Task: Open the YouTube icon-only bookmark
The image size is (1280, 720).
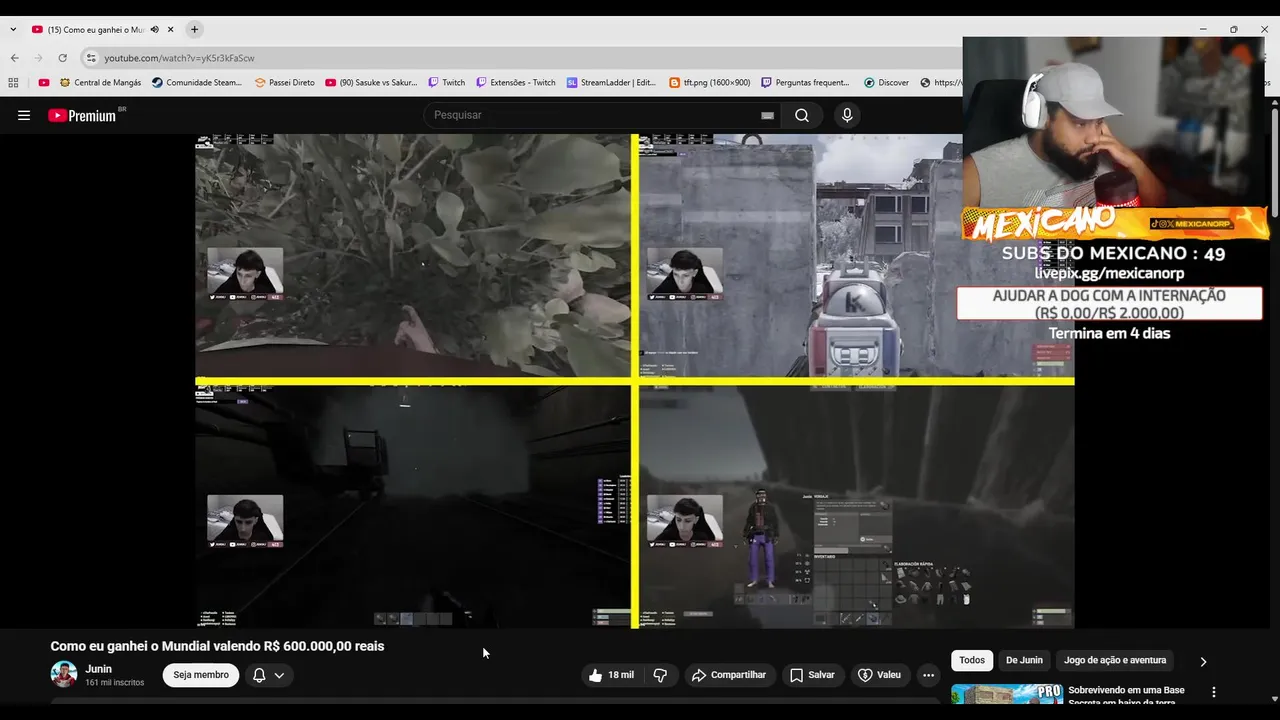Action: pyautogui.click(x=43, y=83)
